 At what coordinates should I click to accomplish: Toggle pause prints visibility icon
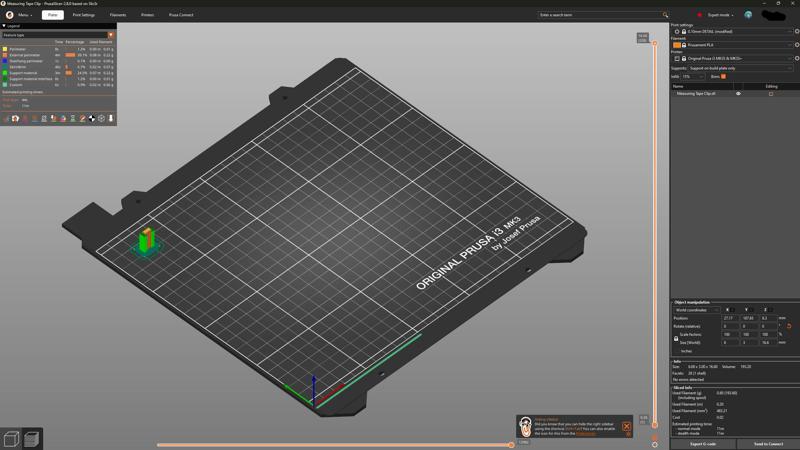tap(73, 118)
